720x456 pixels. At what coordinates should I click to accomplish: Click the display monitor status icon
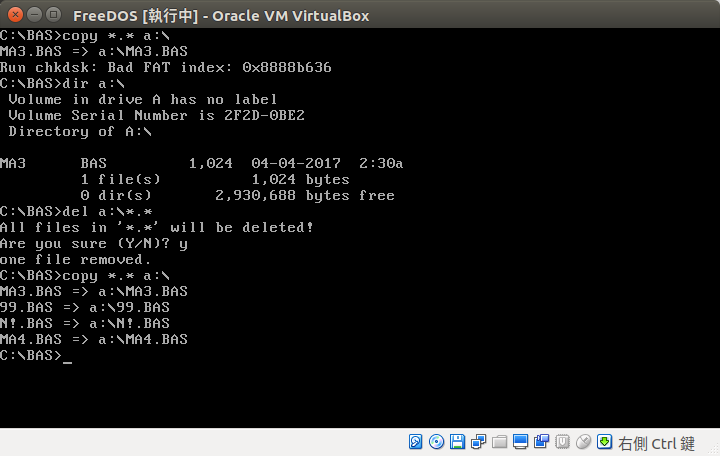[x=520, y=442]
